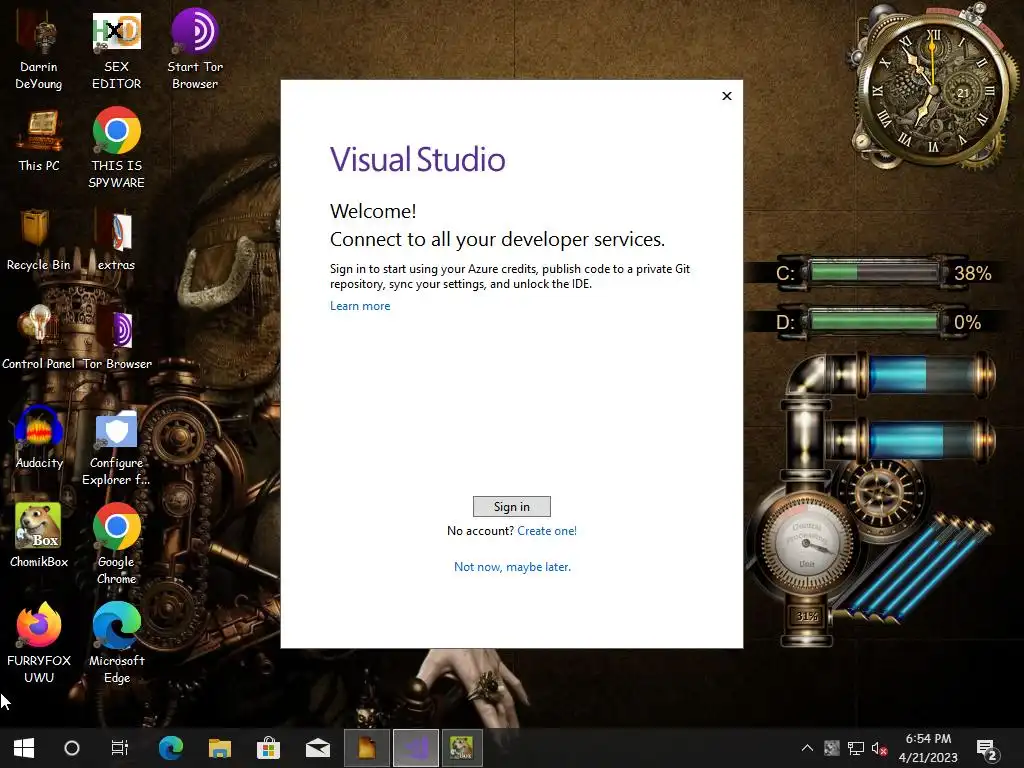Open the extras desktop folder
Screen dimensions: 1024x768
coord(116,240)
